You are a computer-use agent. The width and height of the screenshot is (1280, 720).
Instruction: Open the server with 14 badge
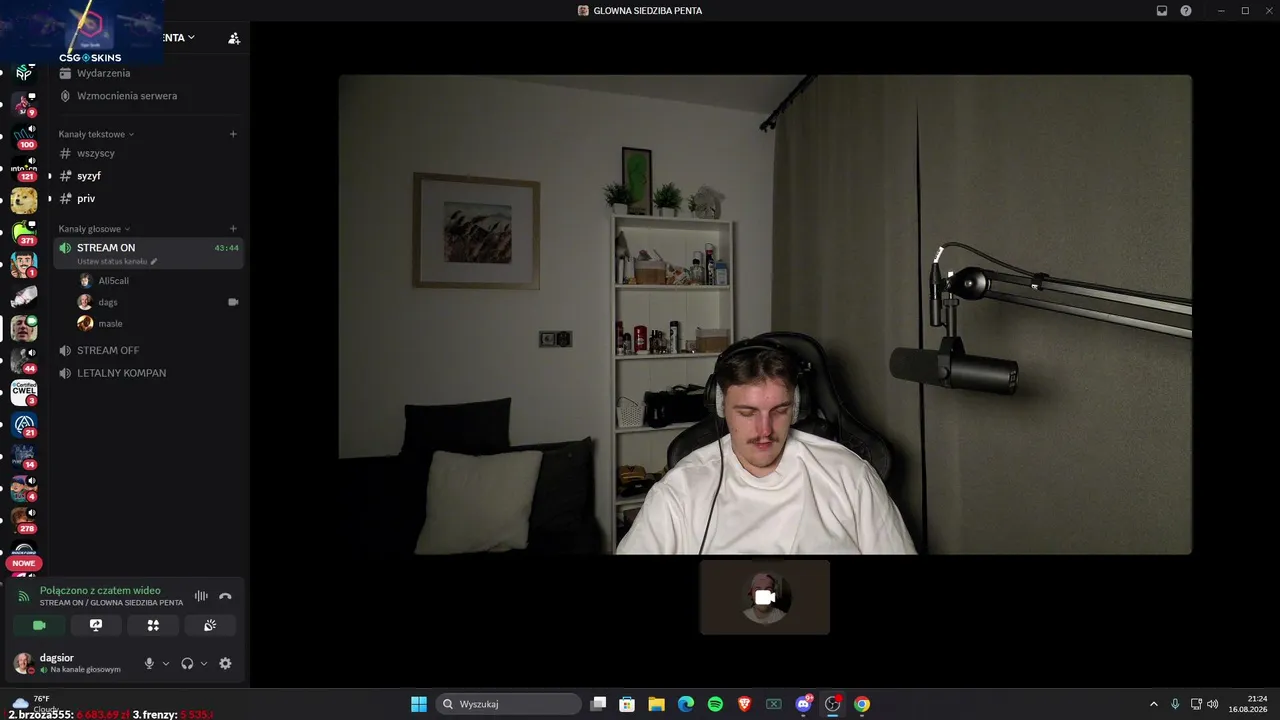click(x=24, y=457)
